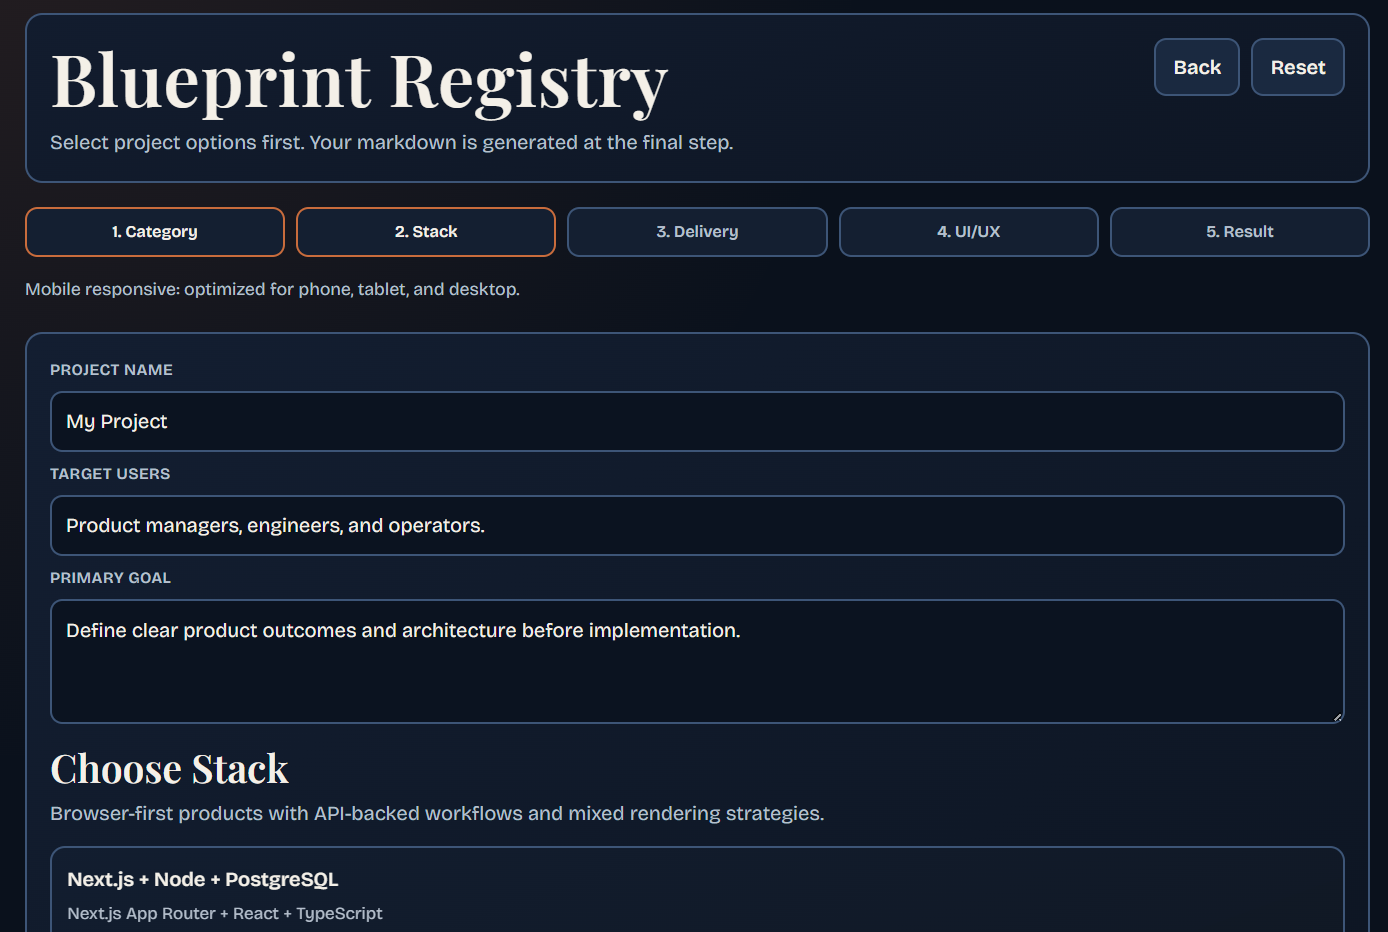Click the Primary Goal textarea resize handle

tap(1337, 716)
